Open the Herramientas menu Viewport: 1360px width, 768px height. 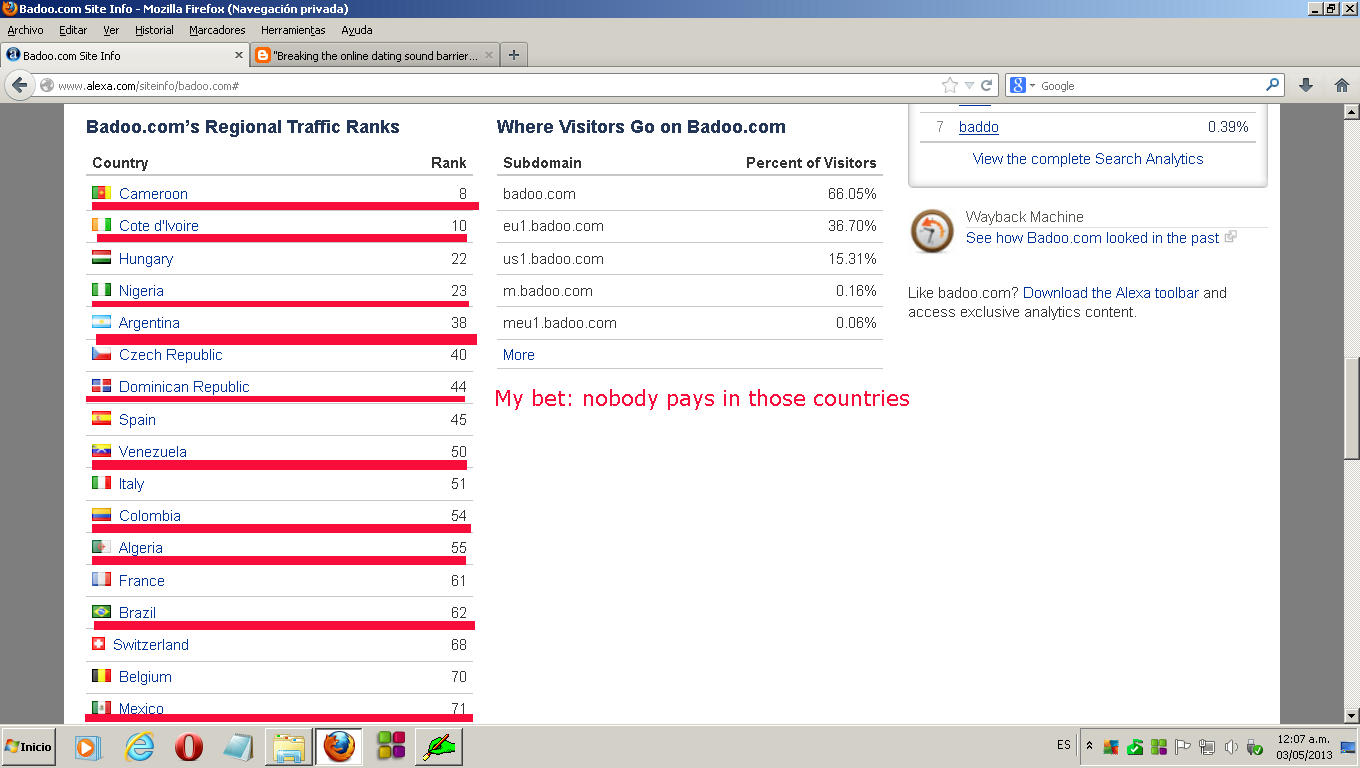pos(293,30)
